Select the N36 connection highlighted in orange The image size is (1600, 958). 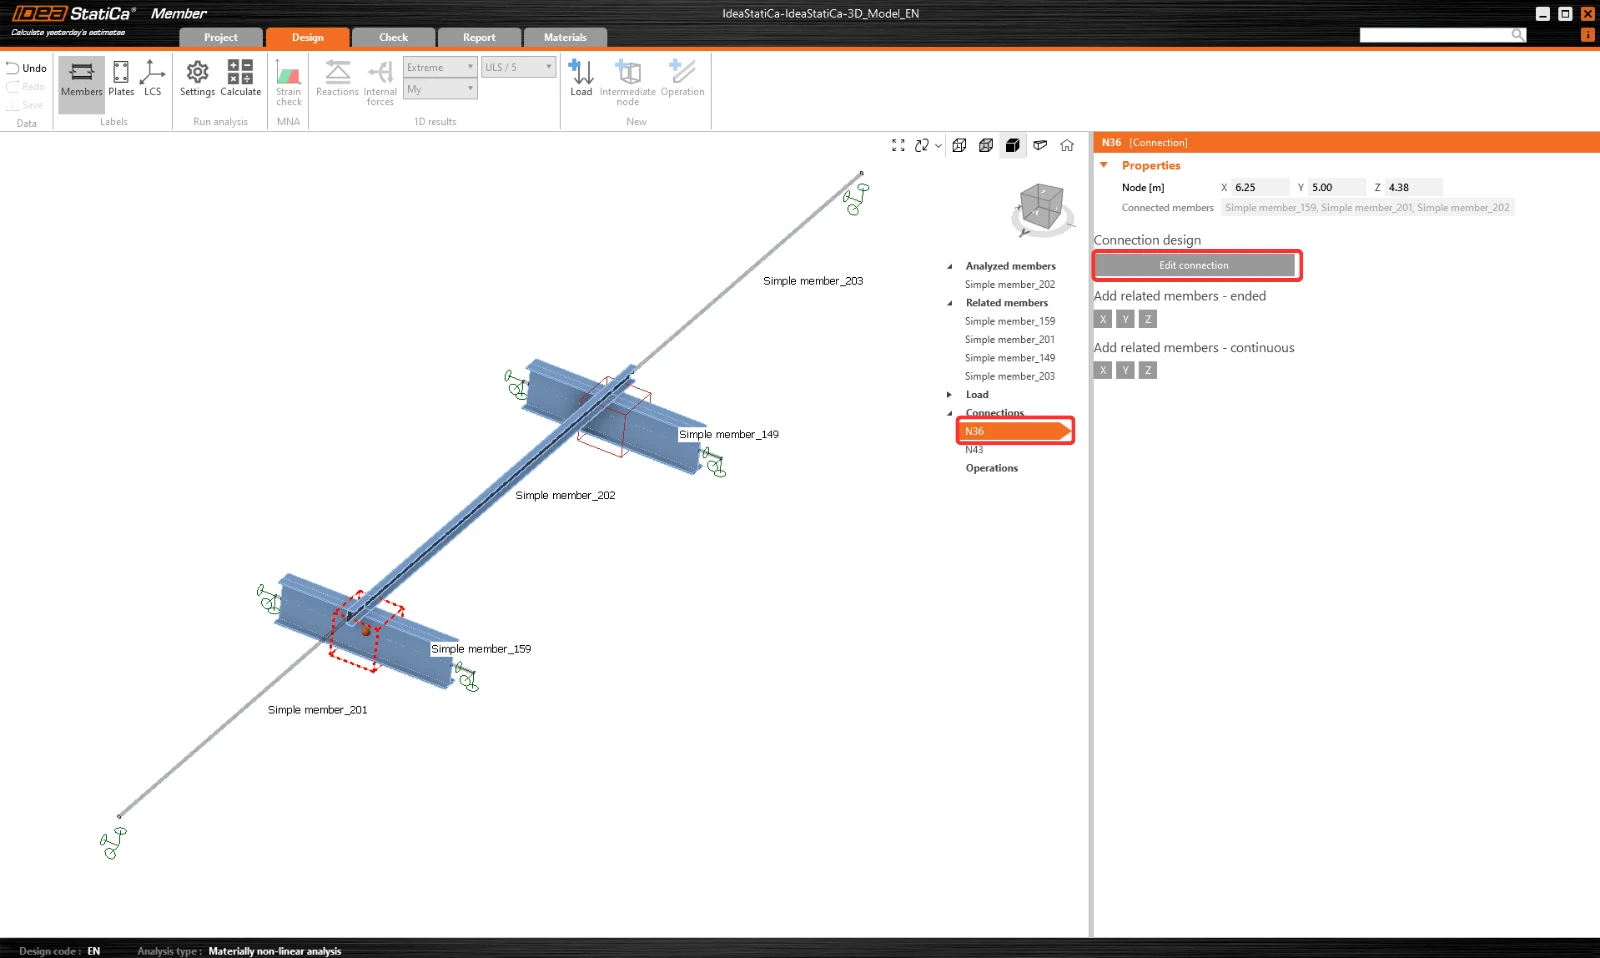click(1015, 431)
